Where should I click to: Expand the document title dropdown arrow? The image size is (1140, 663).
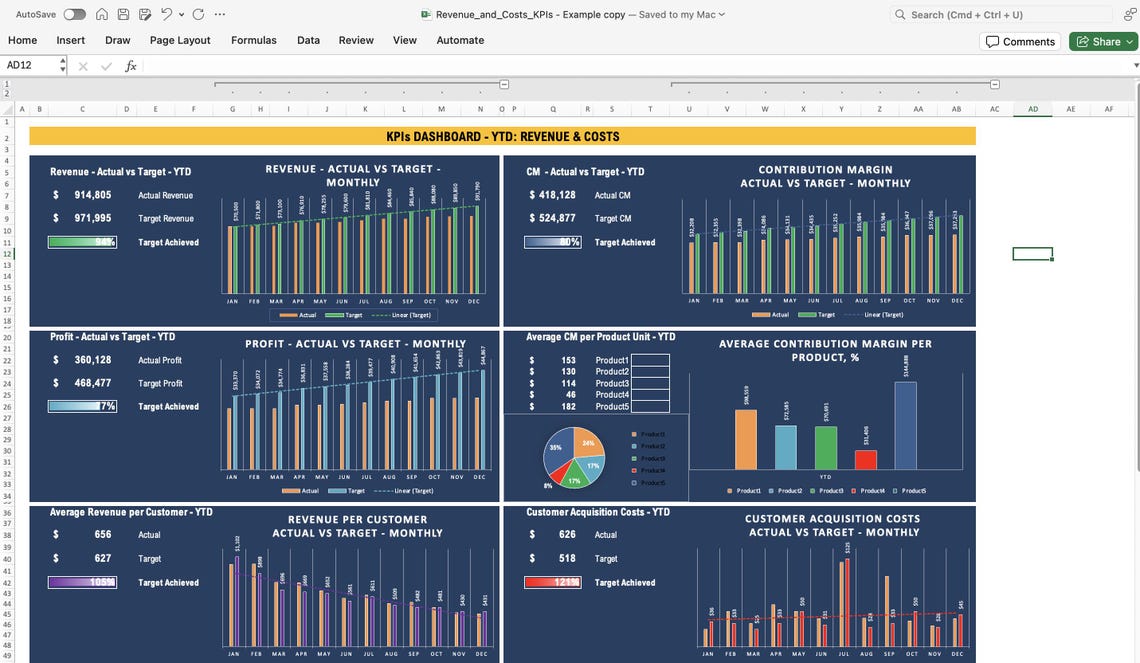[x=722, y=14]
